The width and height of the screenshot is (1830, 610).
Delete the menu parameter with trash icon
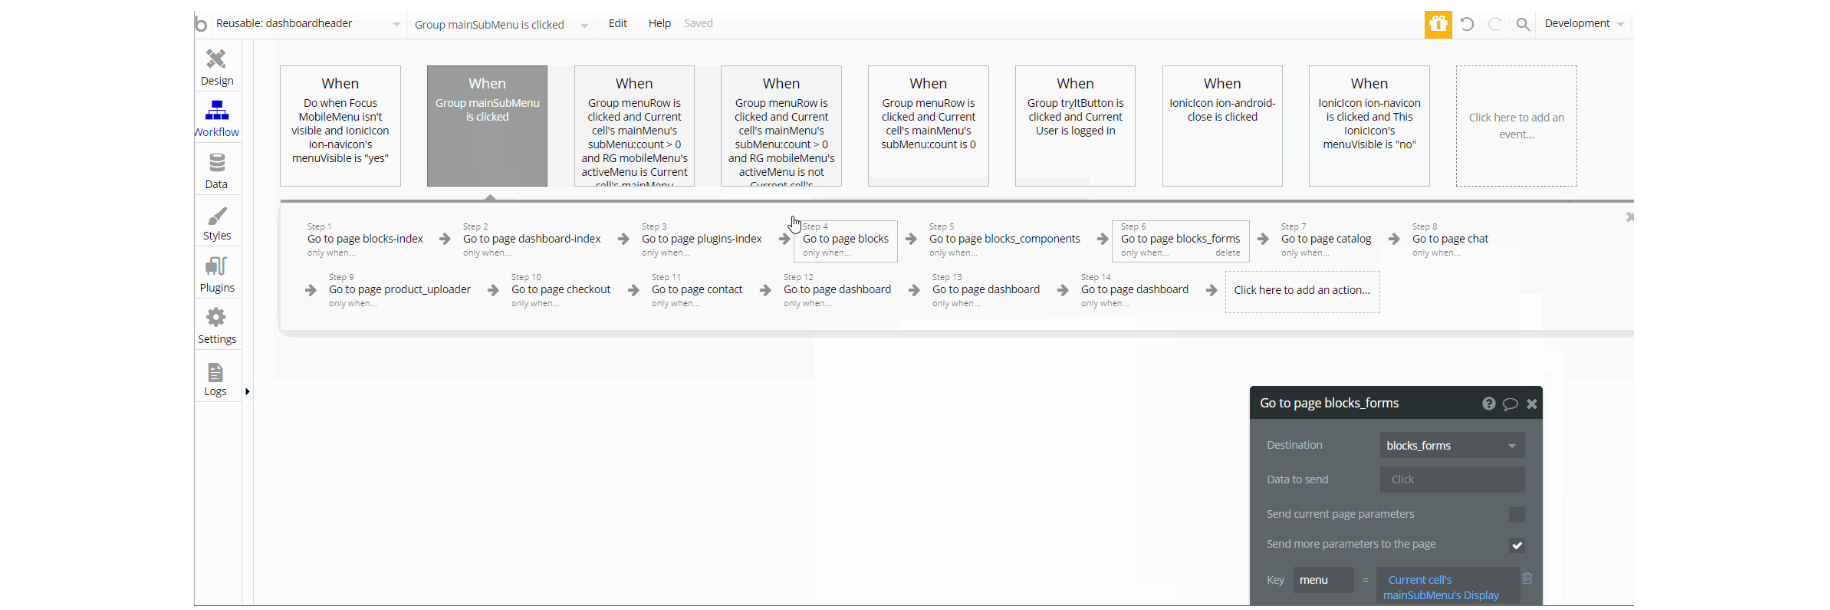tap(1527, 579)
